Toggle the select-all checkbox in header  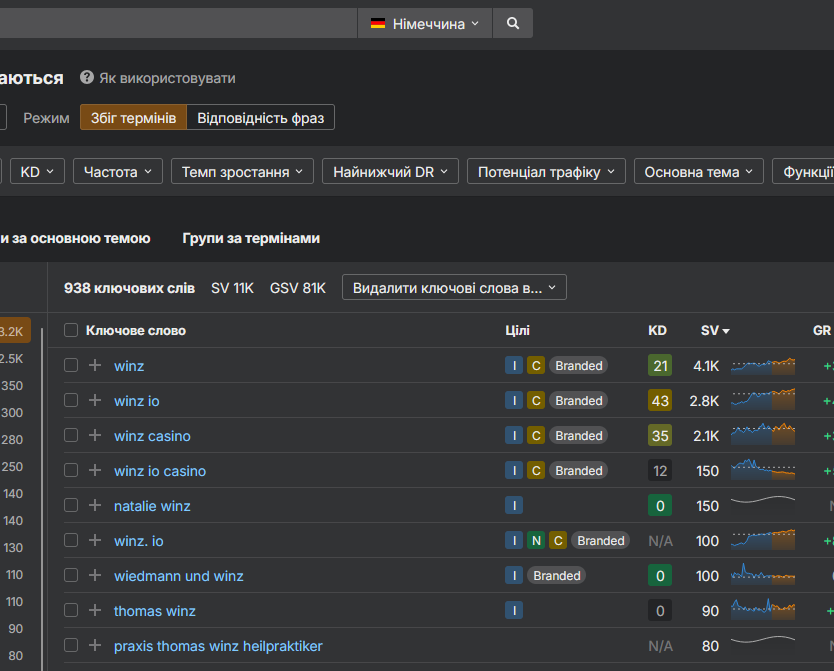pos(71,330)
